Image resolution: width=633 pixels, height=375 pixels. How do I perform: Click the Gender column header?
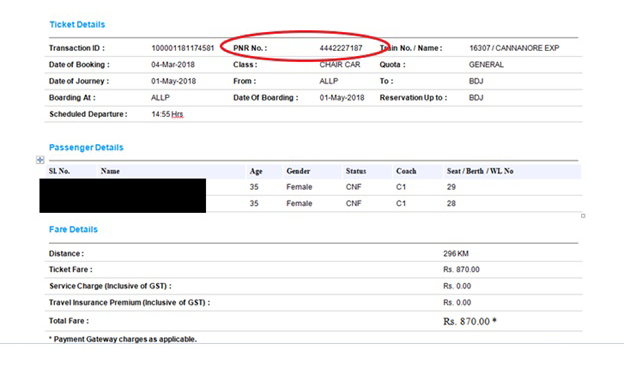coord(298,171)
